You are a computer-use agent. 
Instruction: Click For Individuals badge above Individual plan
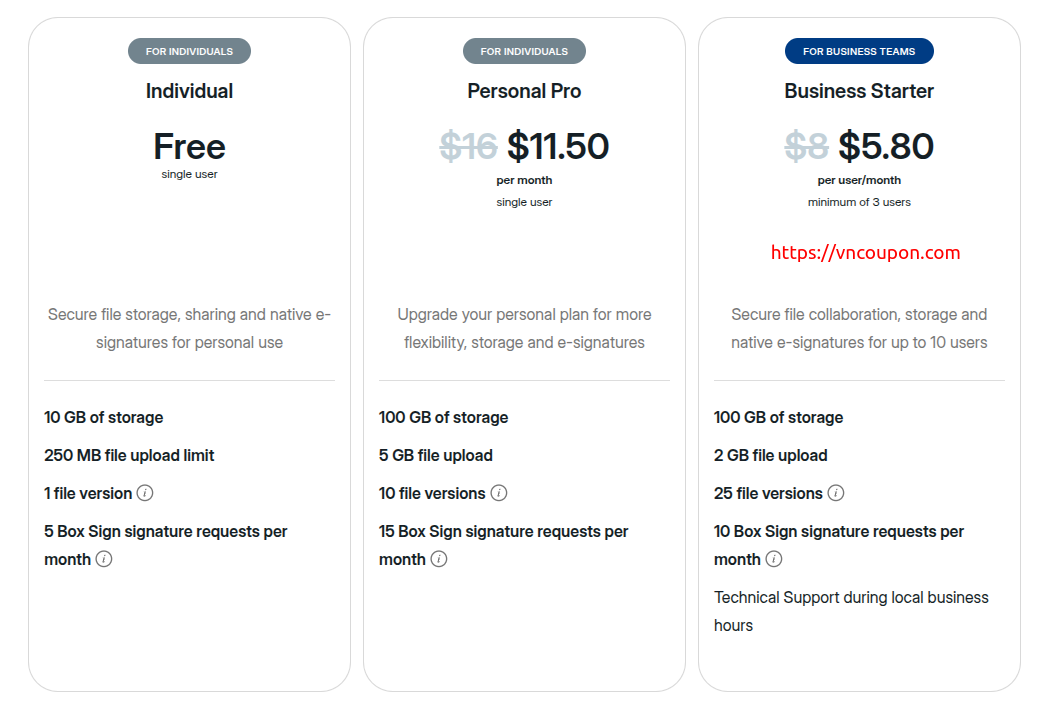pos(189,51)
